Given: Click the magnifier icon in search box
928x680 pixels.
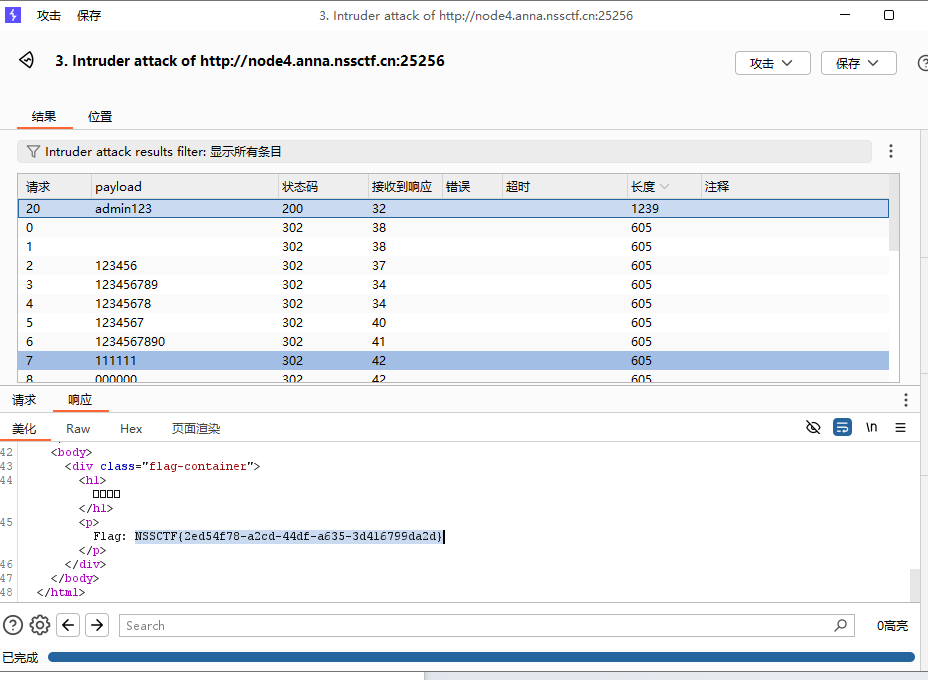Looking at the screenshot, I should click(x=840, y=625).
